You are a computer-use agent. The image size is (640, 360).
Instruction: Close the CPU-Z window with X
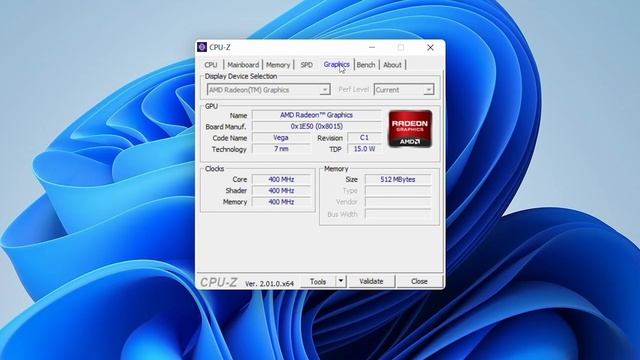430,47
